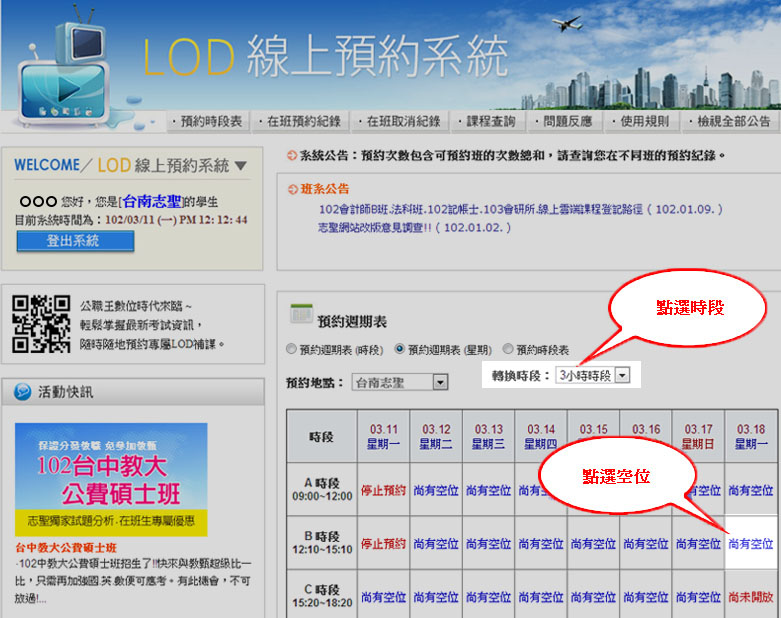
Task: Click 尚有空位 for B 時段 on 03.18
Action: coord(750,544)
